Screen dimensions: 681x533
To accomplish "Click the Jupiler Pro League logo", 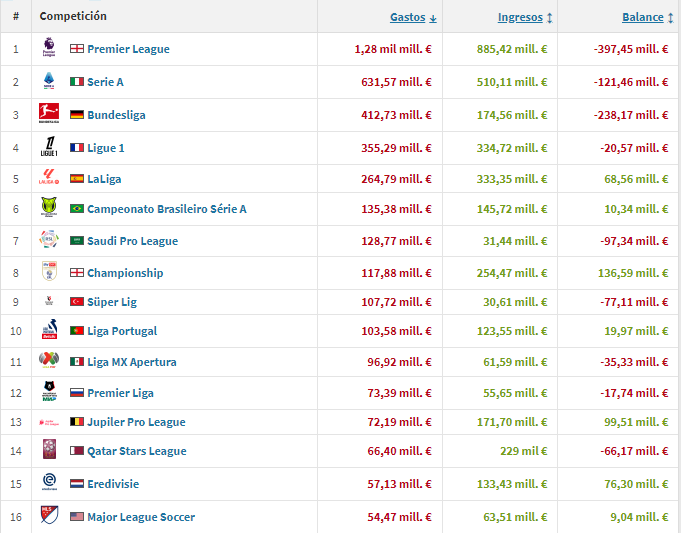I will (49, 422).
